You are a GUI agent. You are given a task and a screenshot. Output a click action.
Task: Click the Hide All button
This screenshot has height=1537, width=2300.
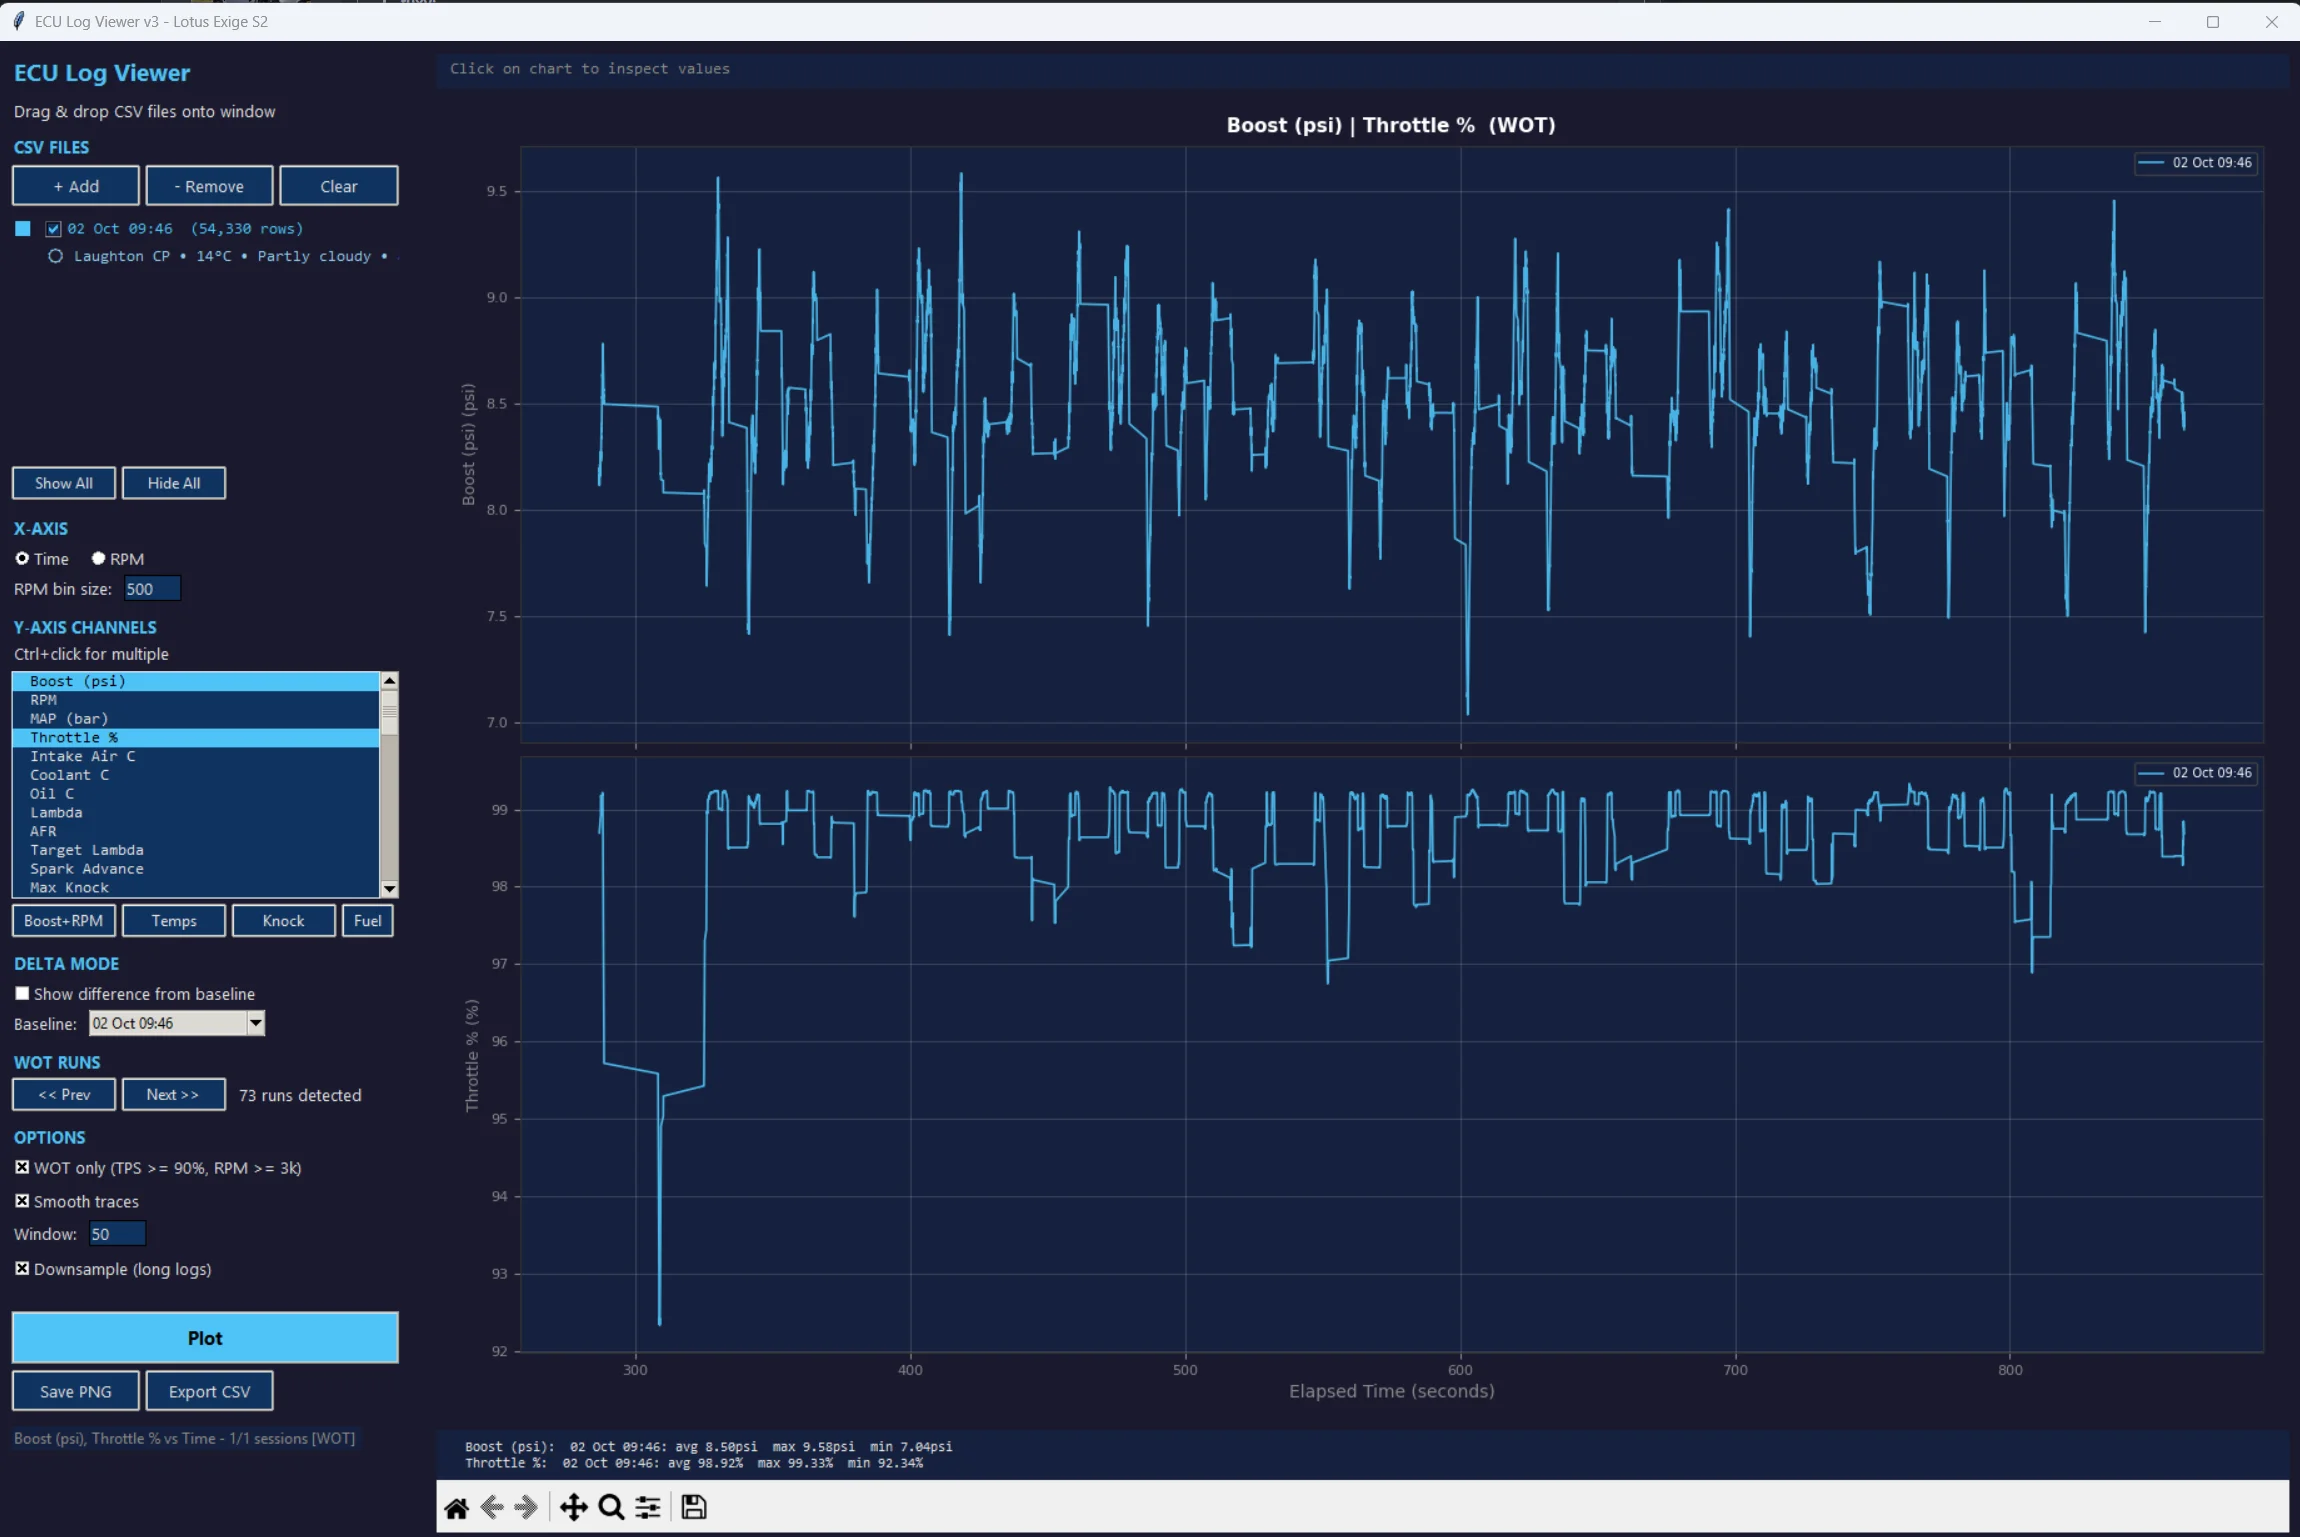pyautogui.click(x=174, y=483)
